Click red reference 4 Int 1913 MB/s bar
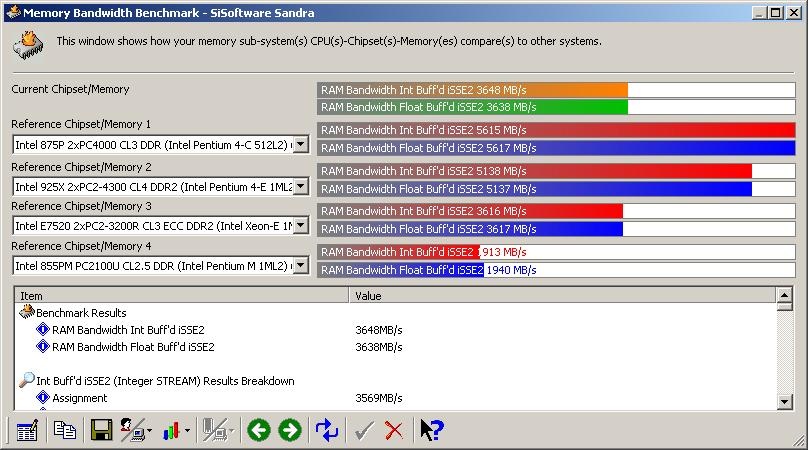This screenshot has height=450, width=808. 398,252
